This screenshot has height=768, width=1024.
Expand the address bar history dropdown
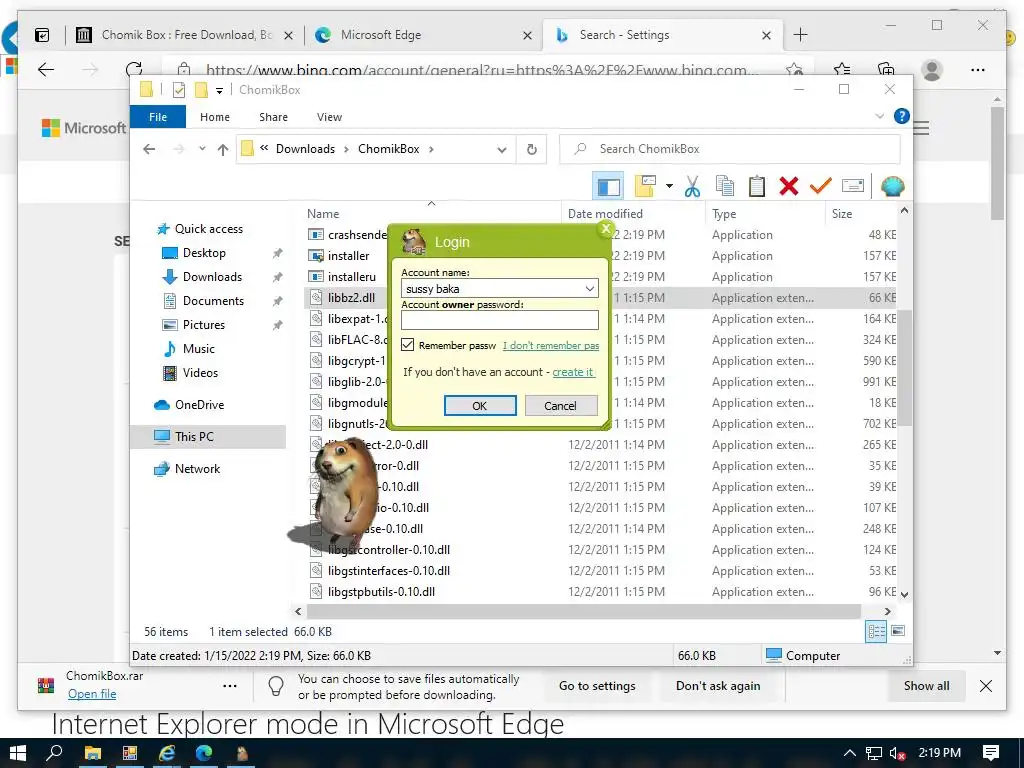coord(502,150)
